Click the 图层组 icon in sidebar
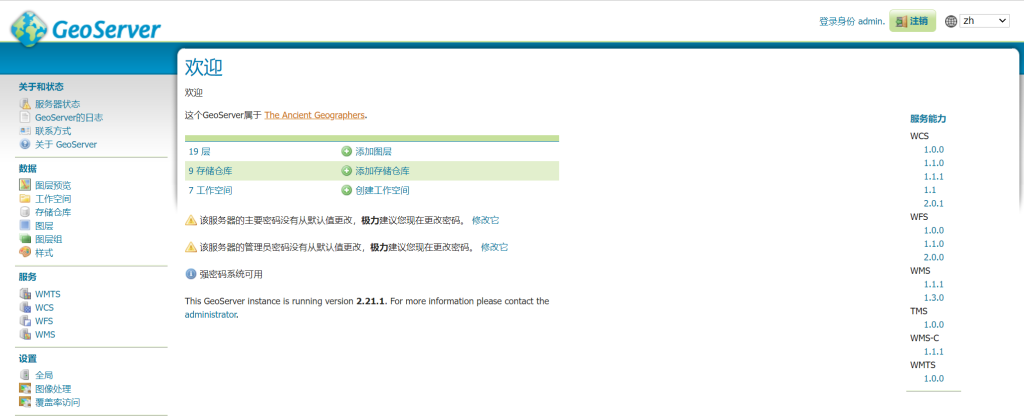Viewport: 1024px width, 416px height. click(x=25, y=239)
